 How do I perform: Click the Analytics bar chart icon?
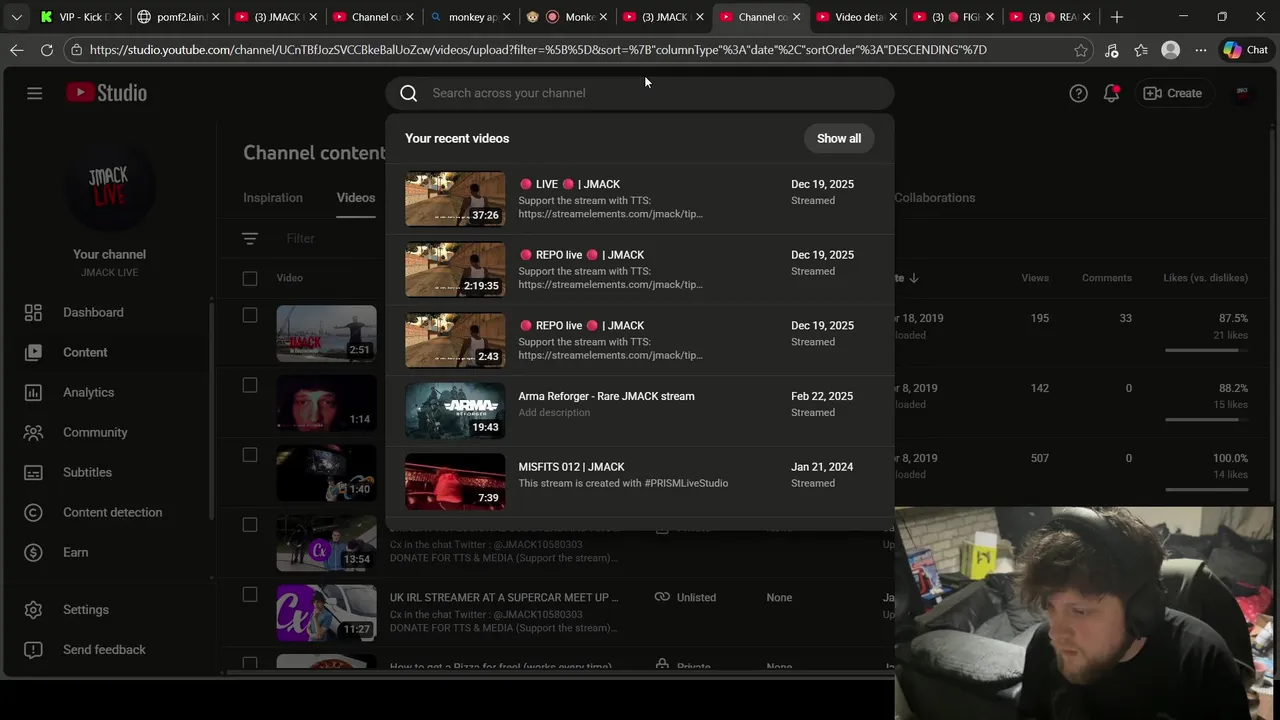33,392
